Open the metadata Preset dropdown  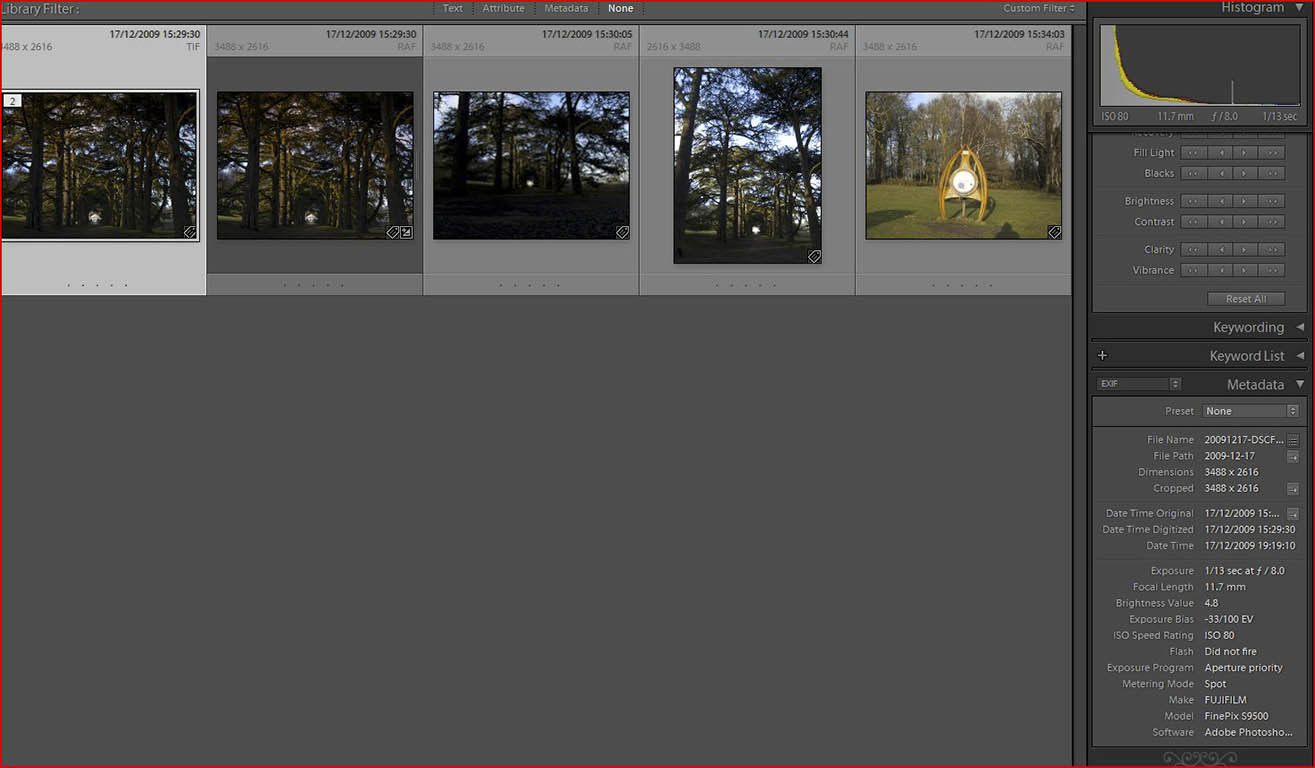click(x=1251, y=411)
